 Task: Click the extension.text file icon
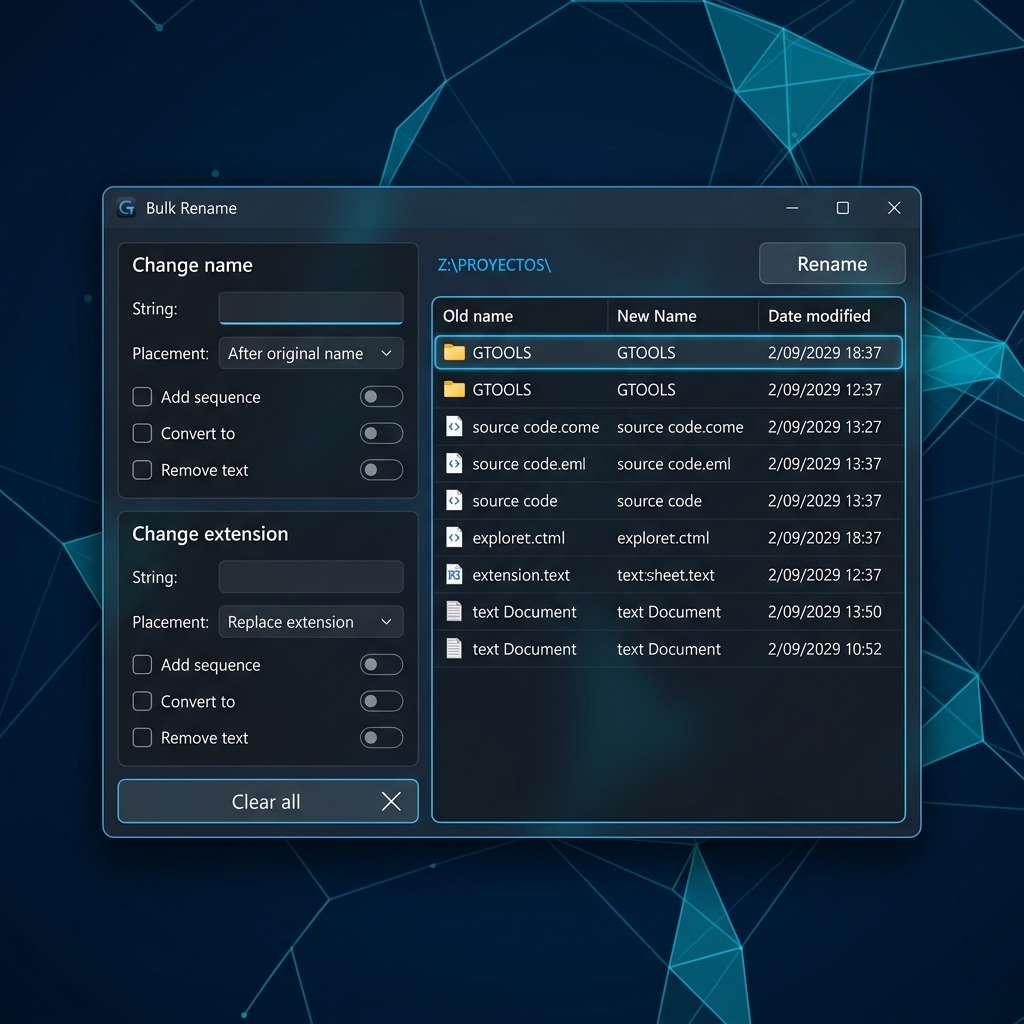454,575
